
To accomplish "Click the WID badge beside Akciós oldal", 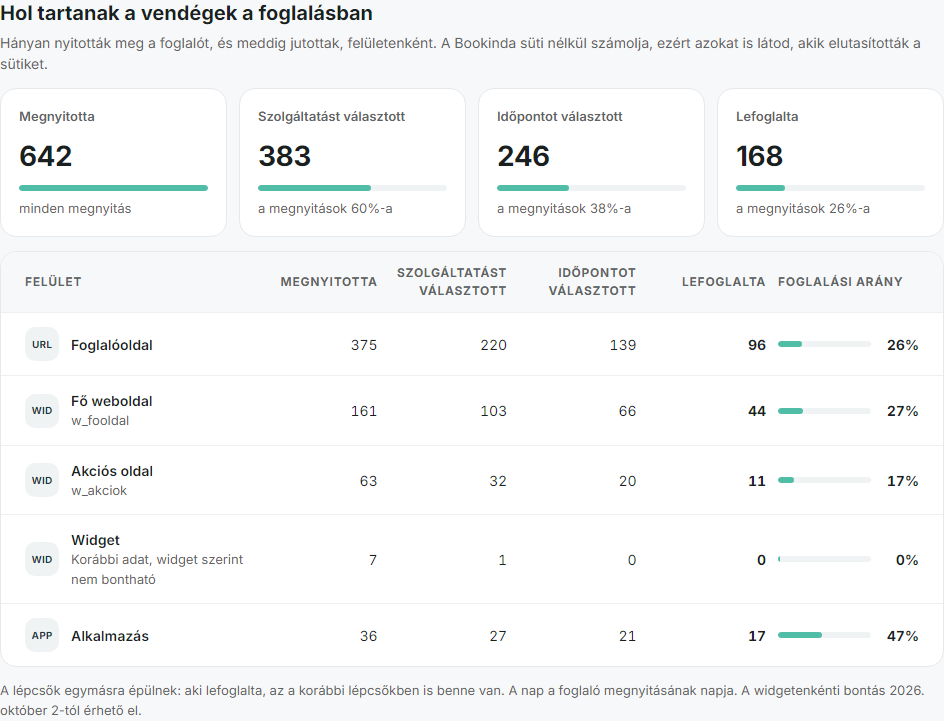I will (x=42, y=480).
